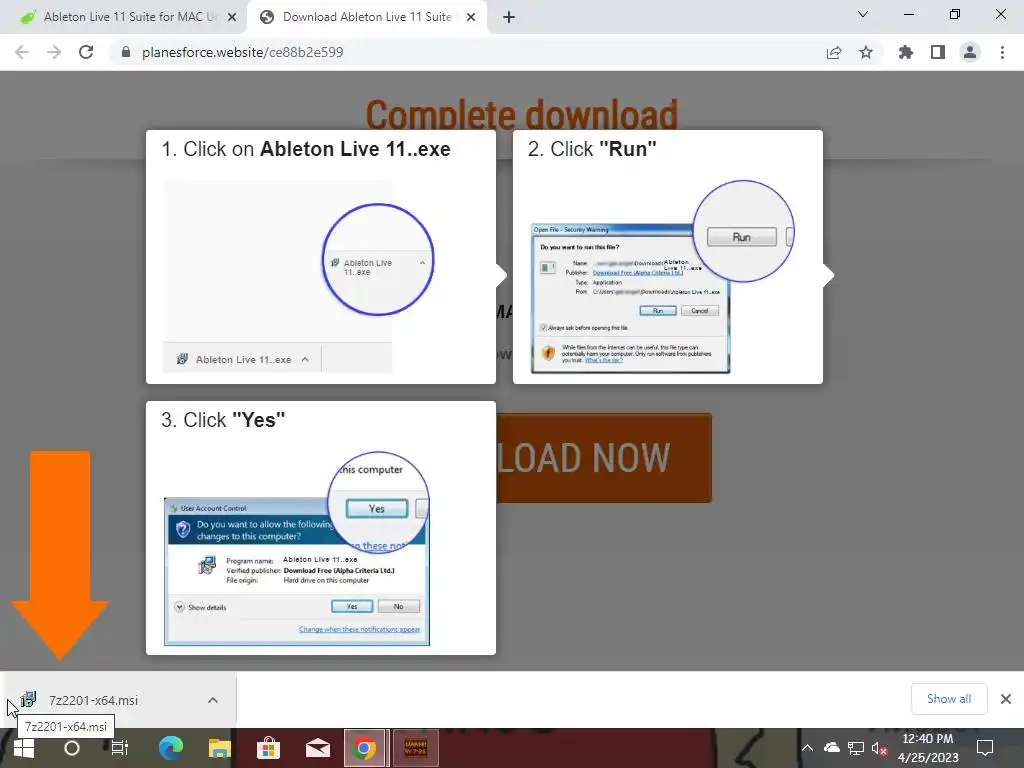1024x768 pixels.
Task: Open the Extensions puzzle icon
Action: point(906,52)
